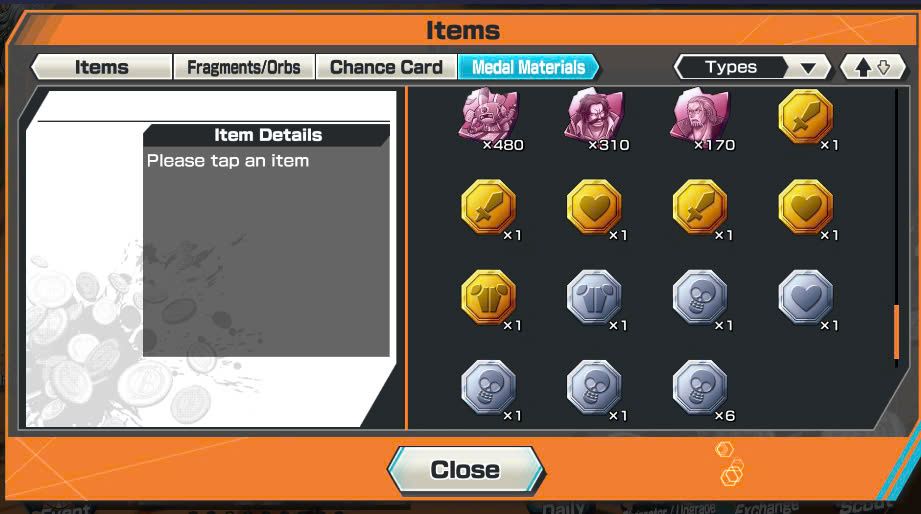Tap the pink character fragment with x310
The height and width of the screenshot is (514, 921).
tap(594, 116)
